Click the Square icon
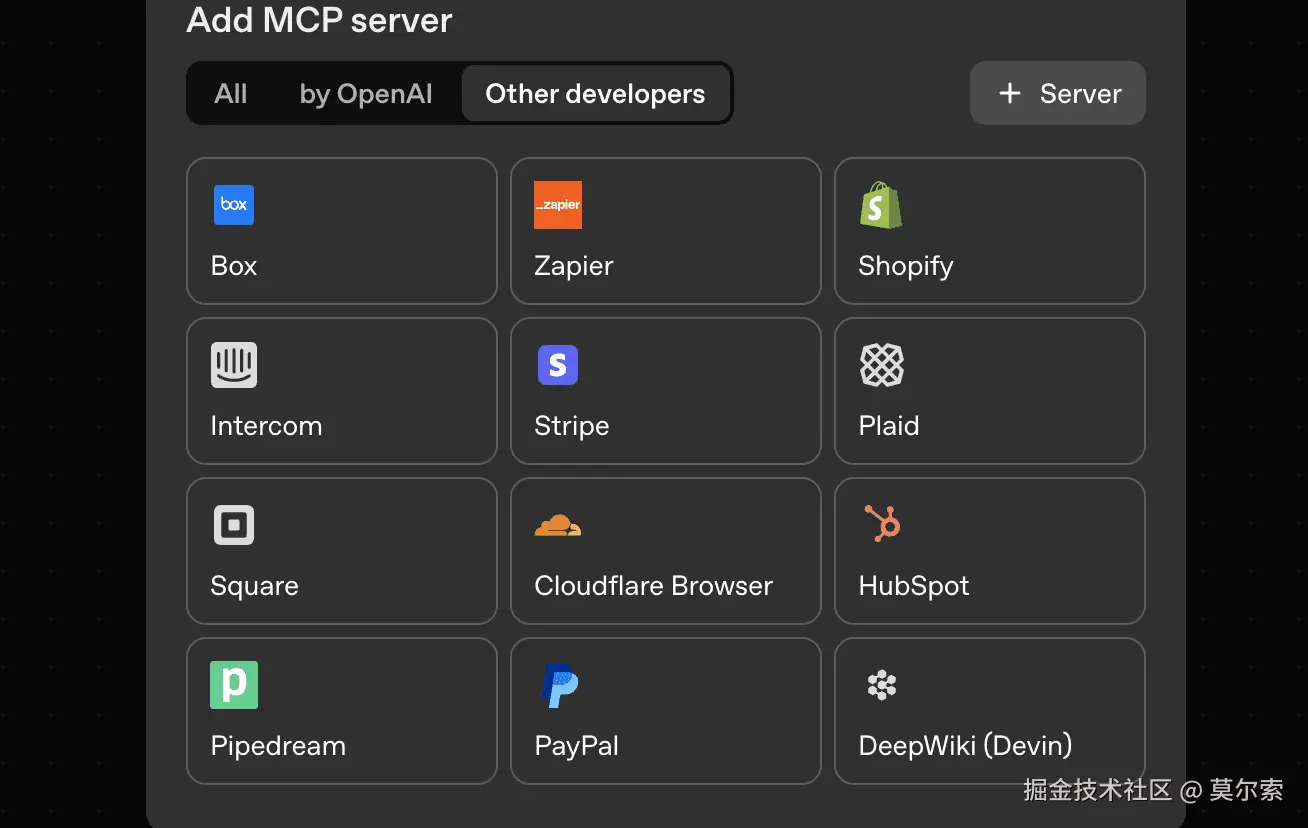The image size is (1308, 828). tap(233, 525)
